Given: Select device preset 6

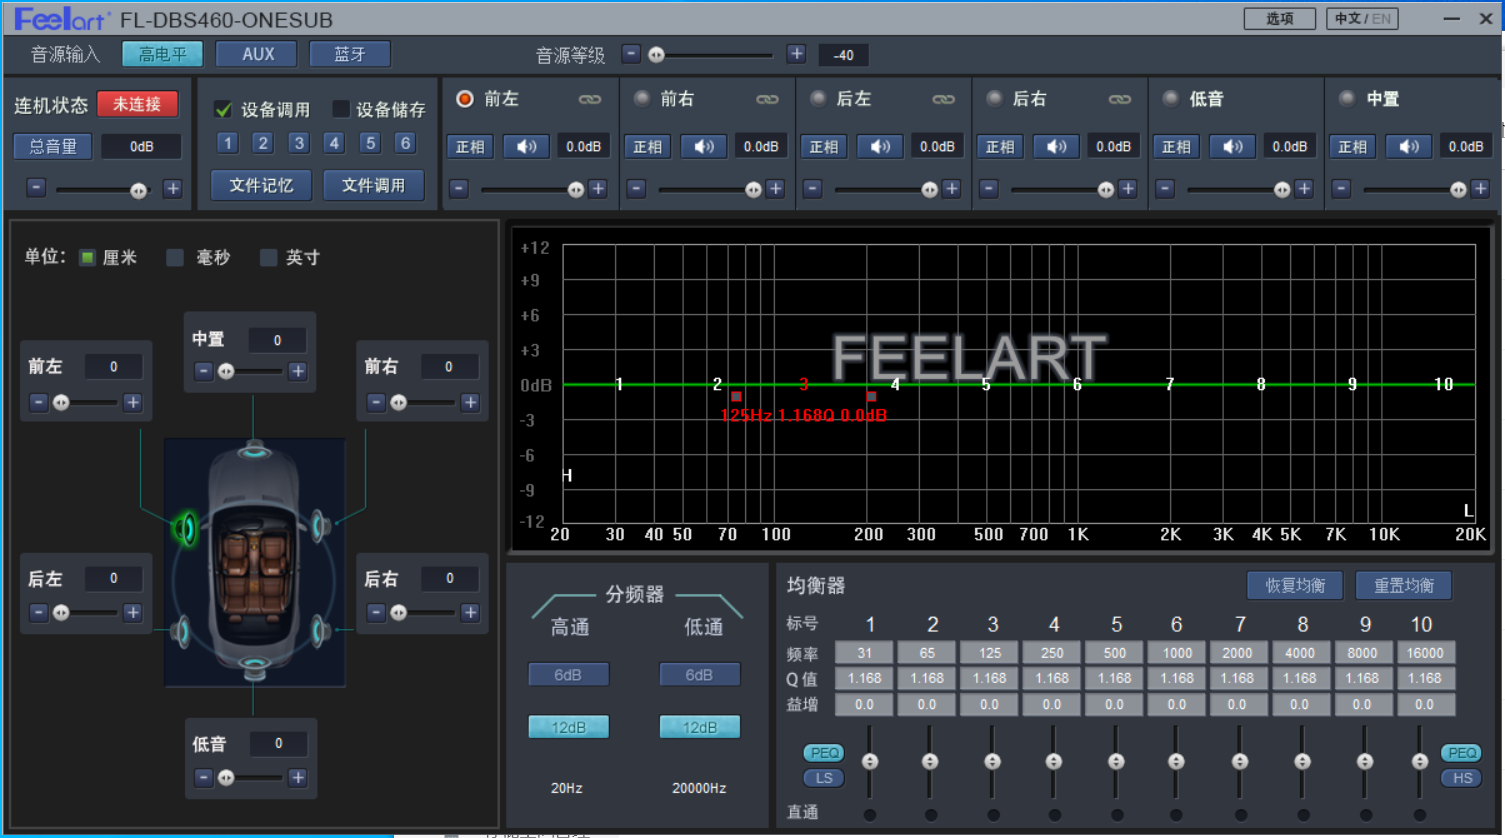Looking at the screenshot, I should (405, 143).
